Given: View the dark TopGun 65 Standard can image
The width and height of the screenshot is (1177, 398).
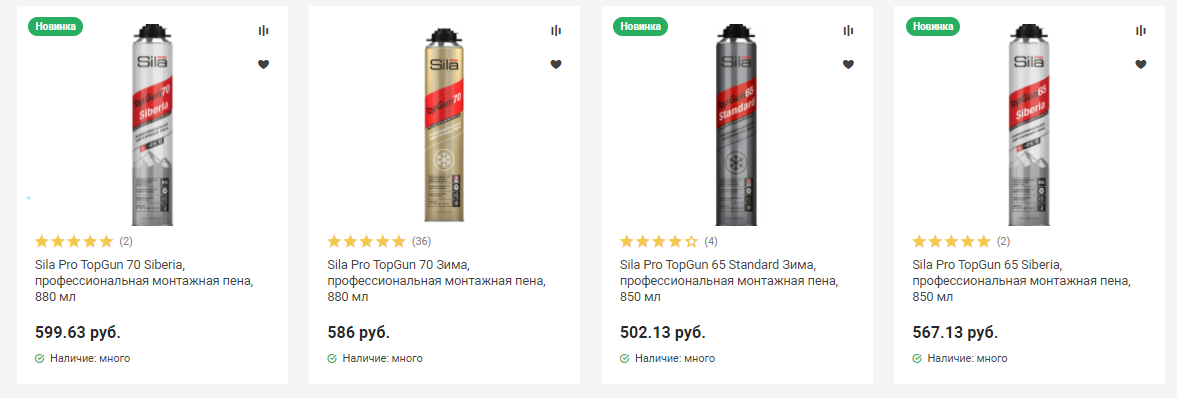Looking at the screenshot, I should point(739,124).
